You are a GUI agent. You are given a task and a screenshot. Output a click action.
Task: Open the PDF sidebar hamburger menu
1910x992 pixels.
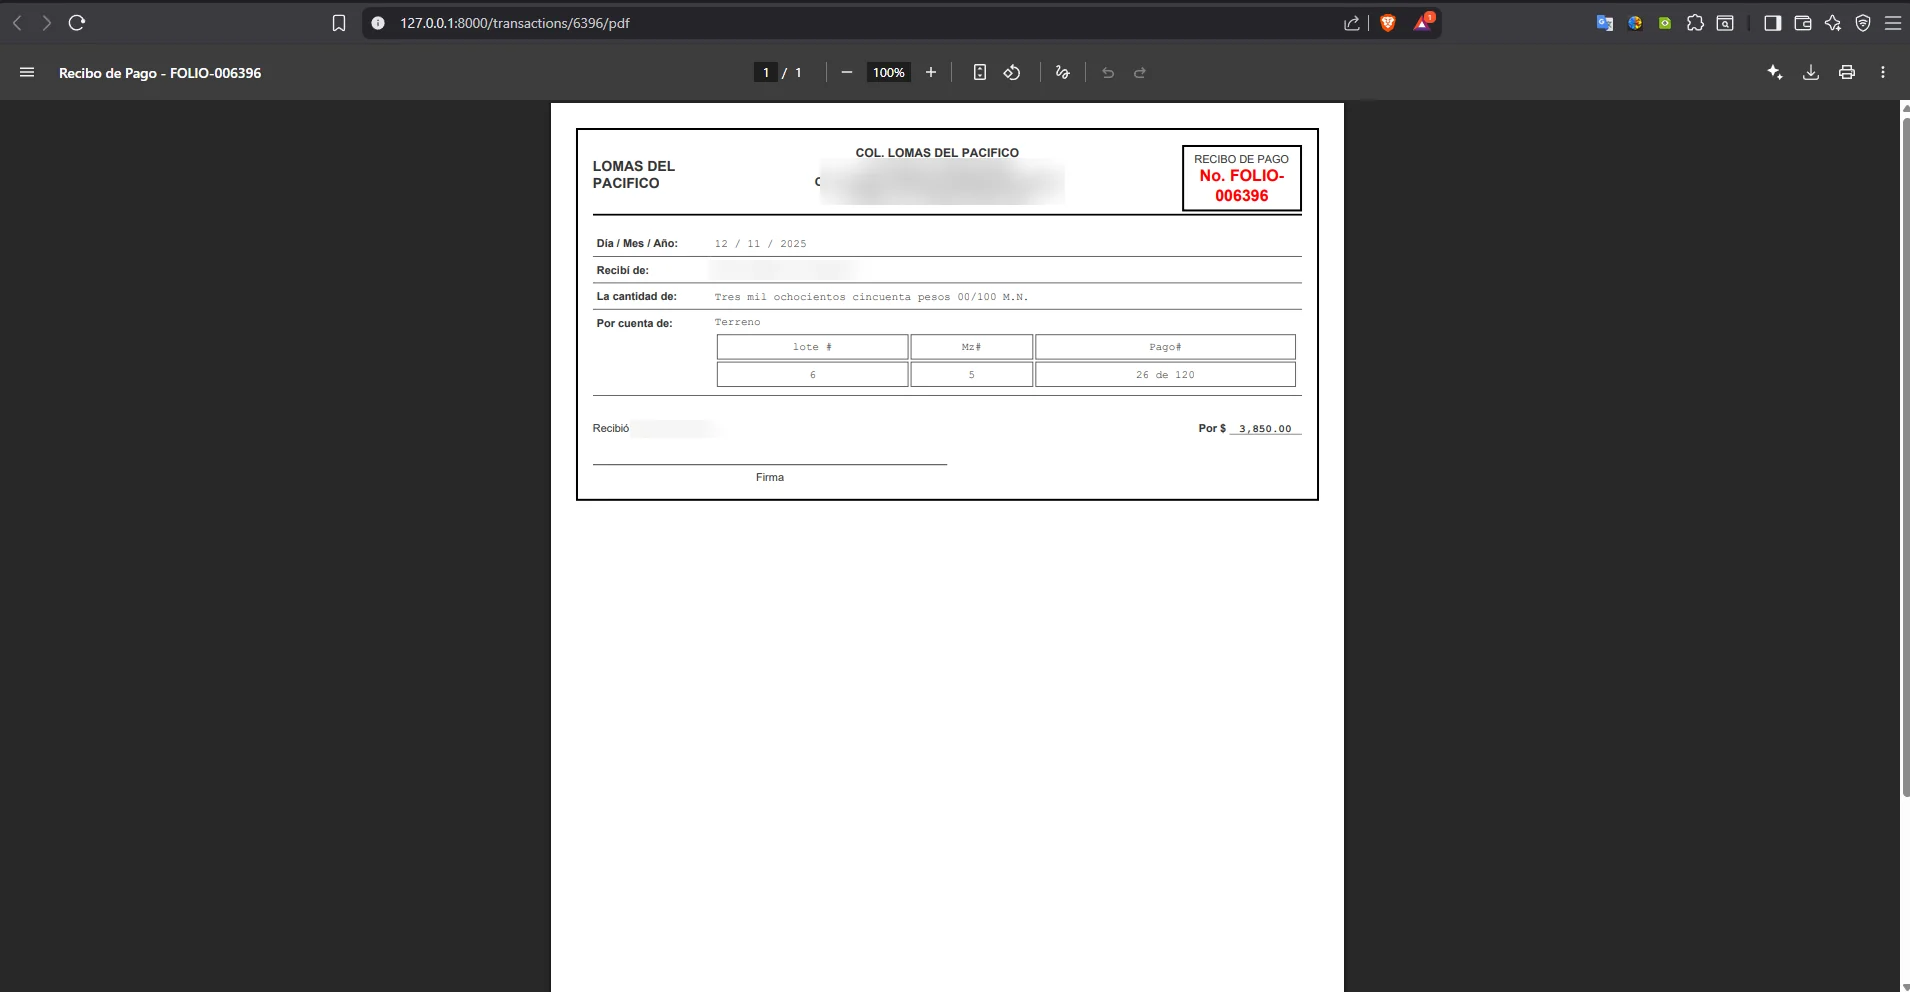coord(27,72)
